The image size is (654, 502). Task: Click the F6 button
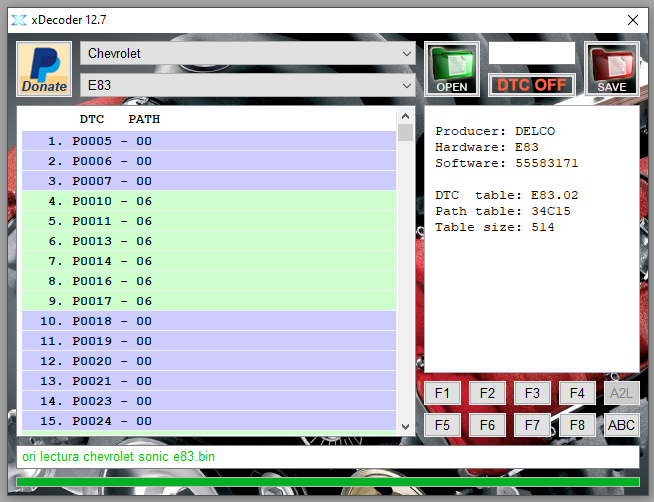(487, 425)
